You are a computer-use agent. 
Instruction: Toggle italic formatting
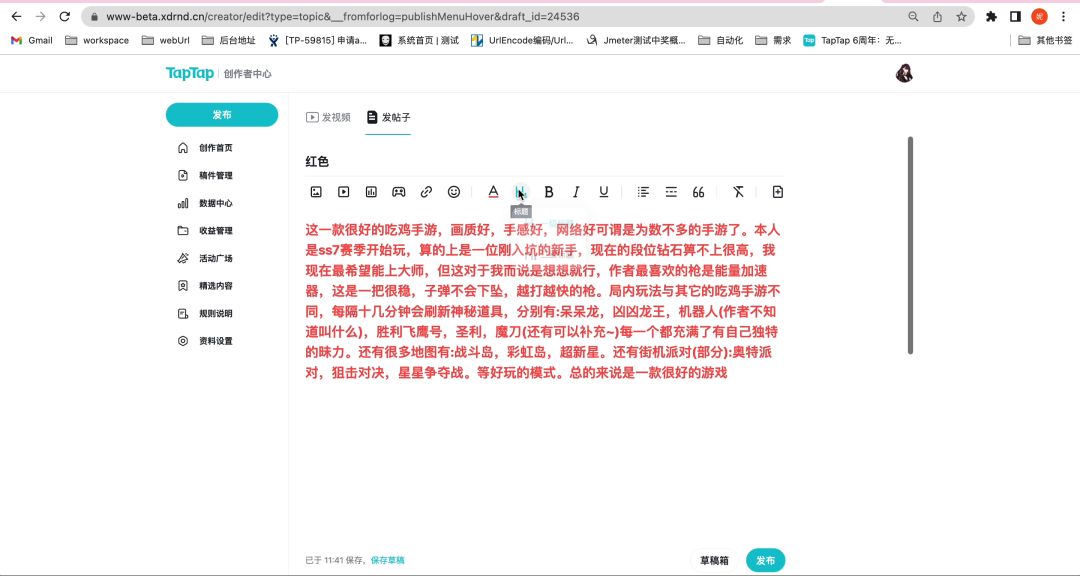pyautogui.click(x=576, y=192)
